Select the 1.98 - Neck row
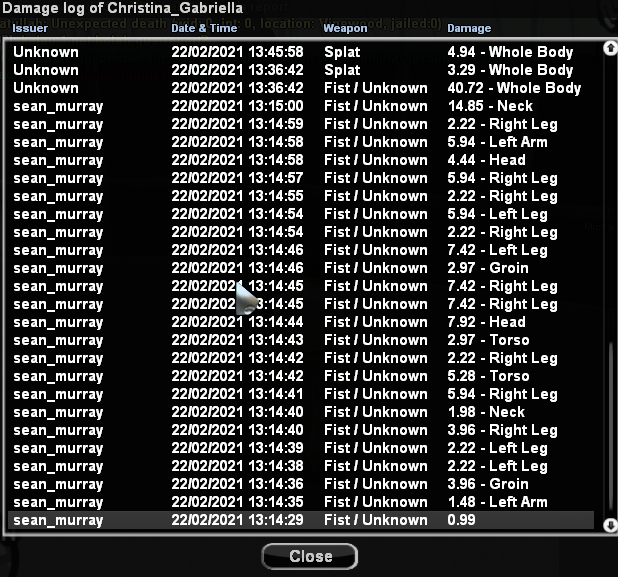 pos(301,412)
